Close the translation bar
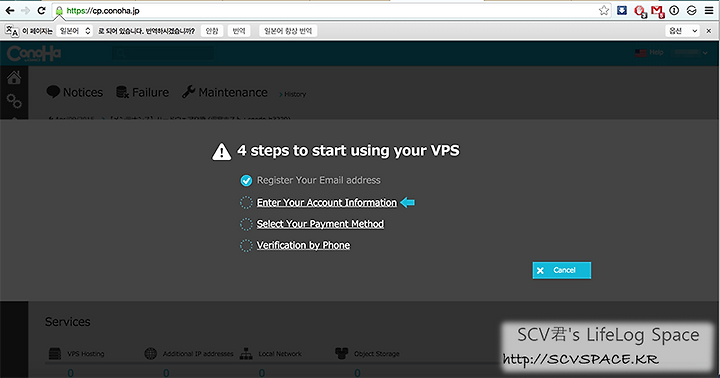The height and width of the screenshot is (378, 720). (x=709, y=31)
